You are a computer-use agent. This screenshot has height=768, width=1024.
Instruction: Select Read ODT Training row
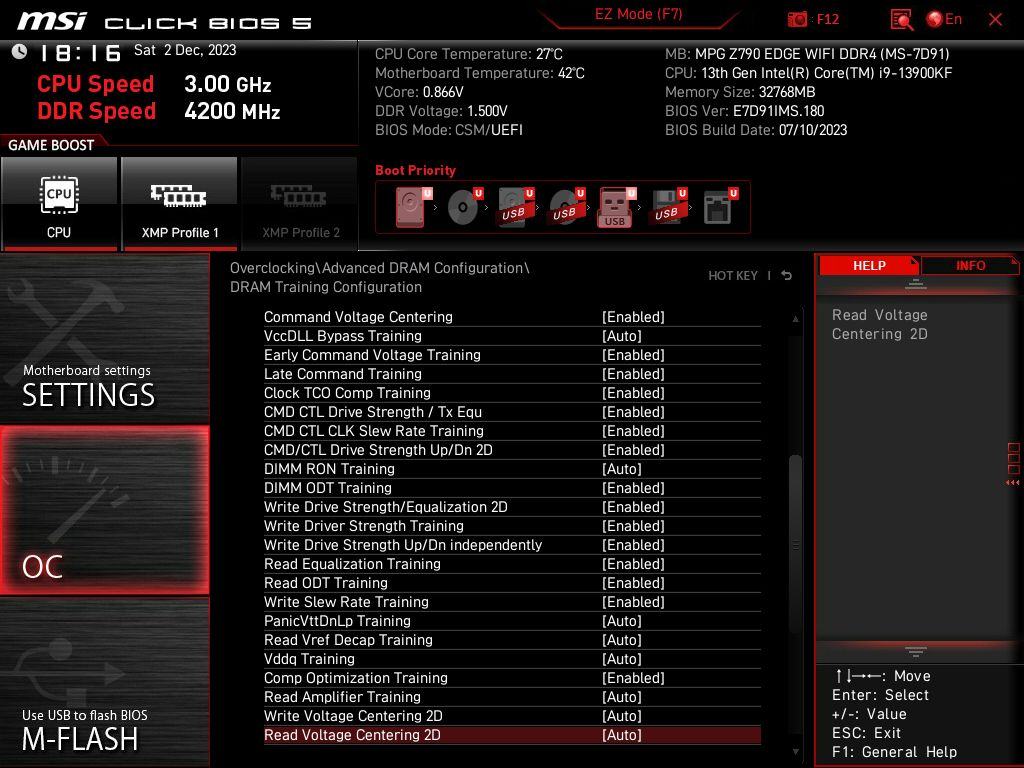(512, 583)
